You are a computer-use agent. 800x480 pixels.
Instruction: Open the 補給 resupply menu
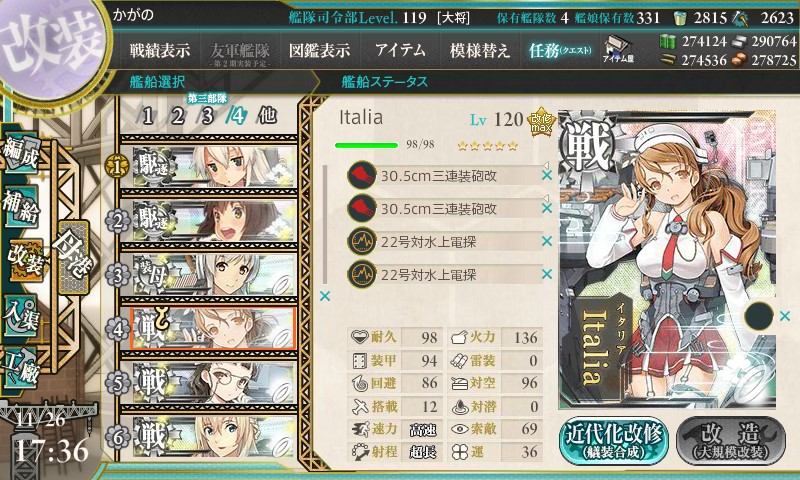21,207
